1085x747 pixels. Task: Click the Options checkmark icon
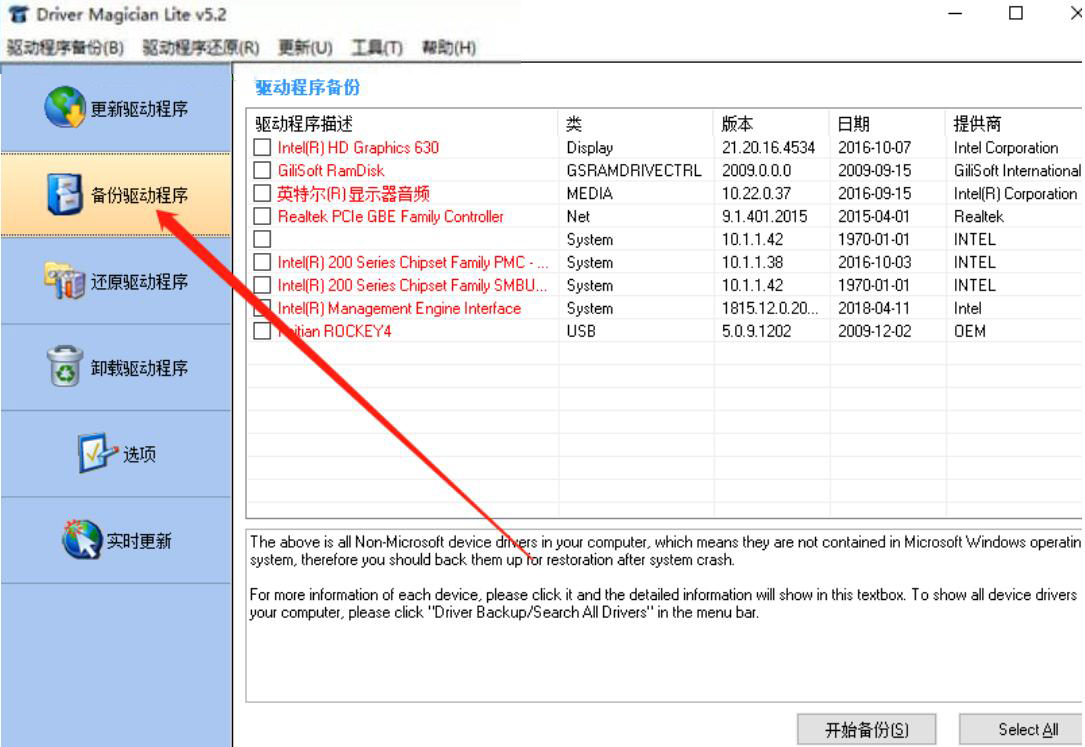click(97, 453)
